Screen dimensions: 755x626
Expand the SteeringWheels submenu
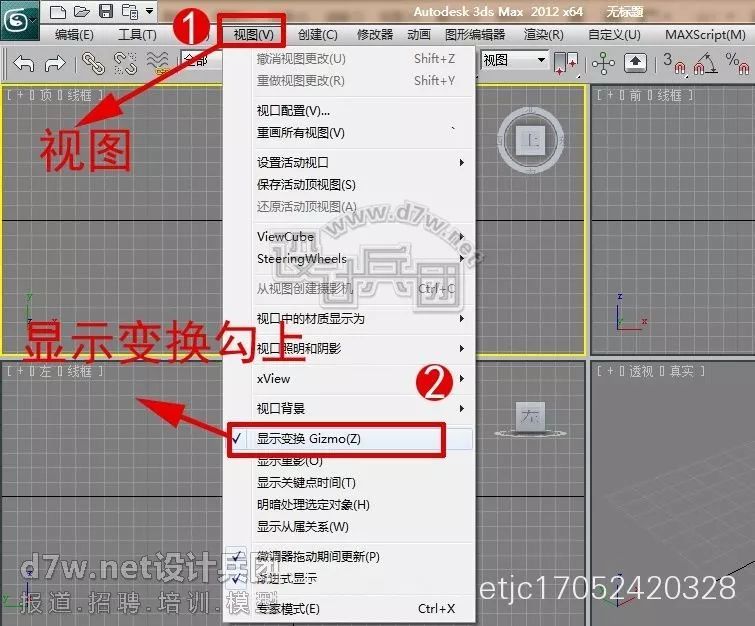[x=349, y=259]
